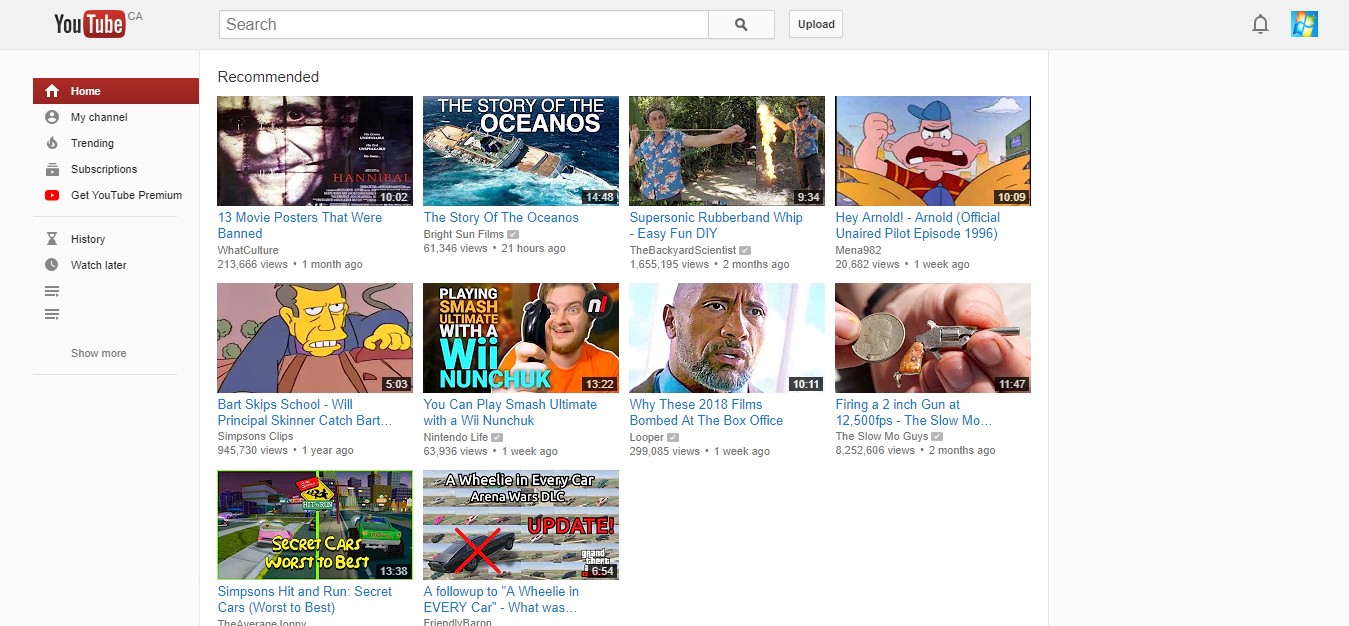Focus the Search input field
Image resolution: width=1349 pixels, height=626 pixels.
pos(464,25)
